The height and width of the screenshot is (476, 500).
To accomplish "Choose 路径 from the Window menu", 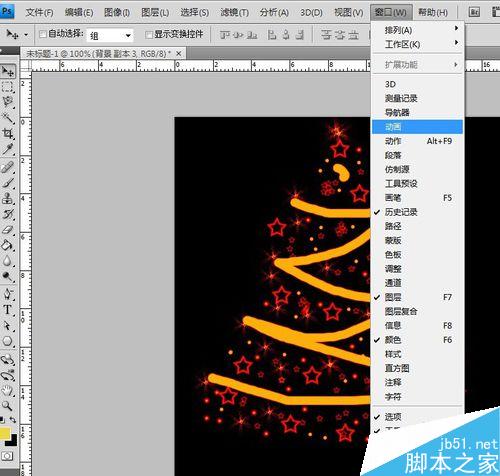I will [417, 226].
